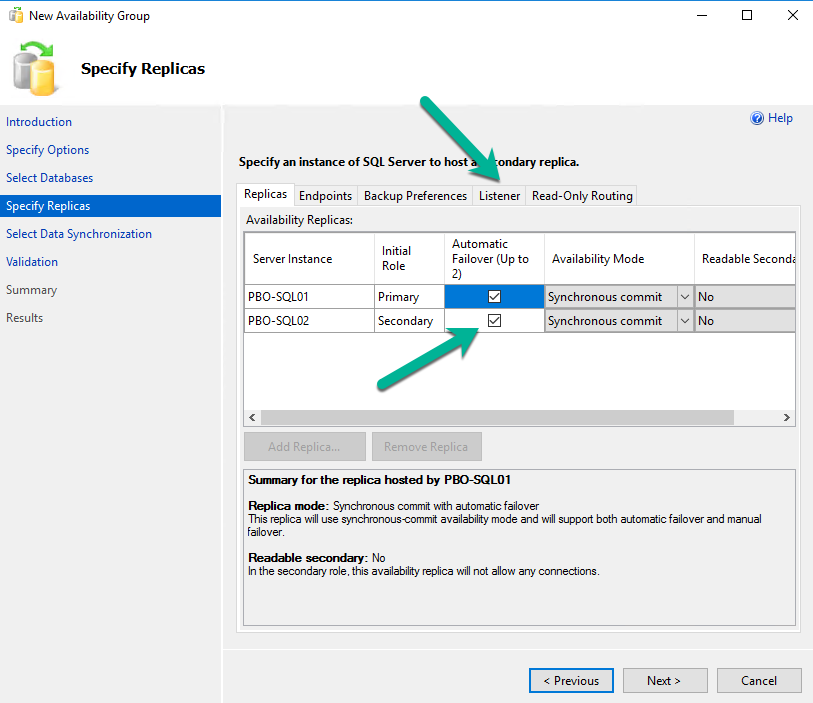Click the scroll-right arrow of replicas grid
The height and width of the screenshot is (703, 813).
(787, 417)
